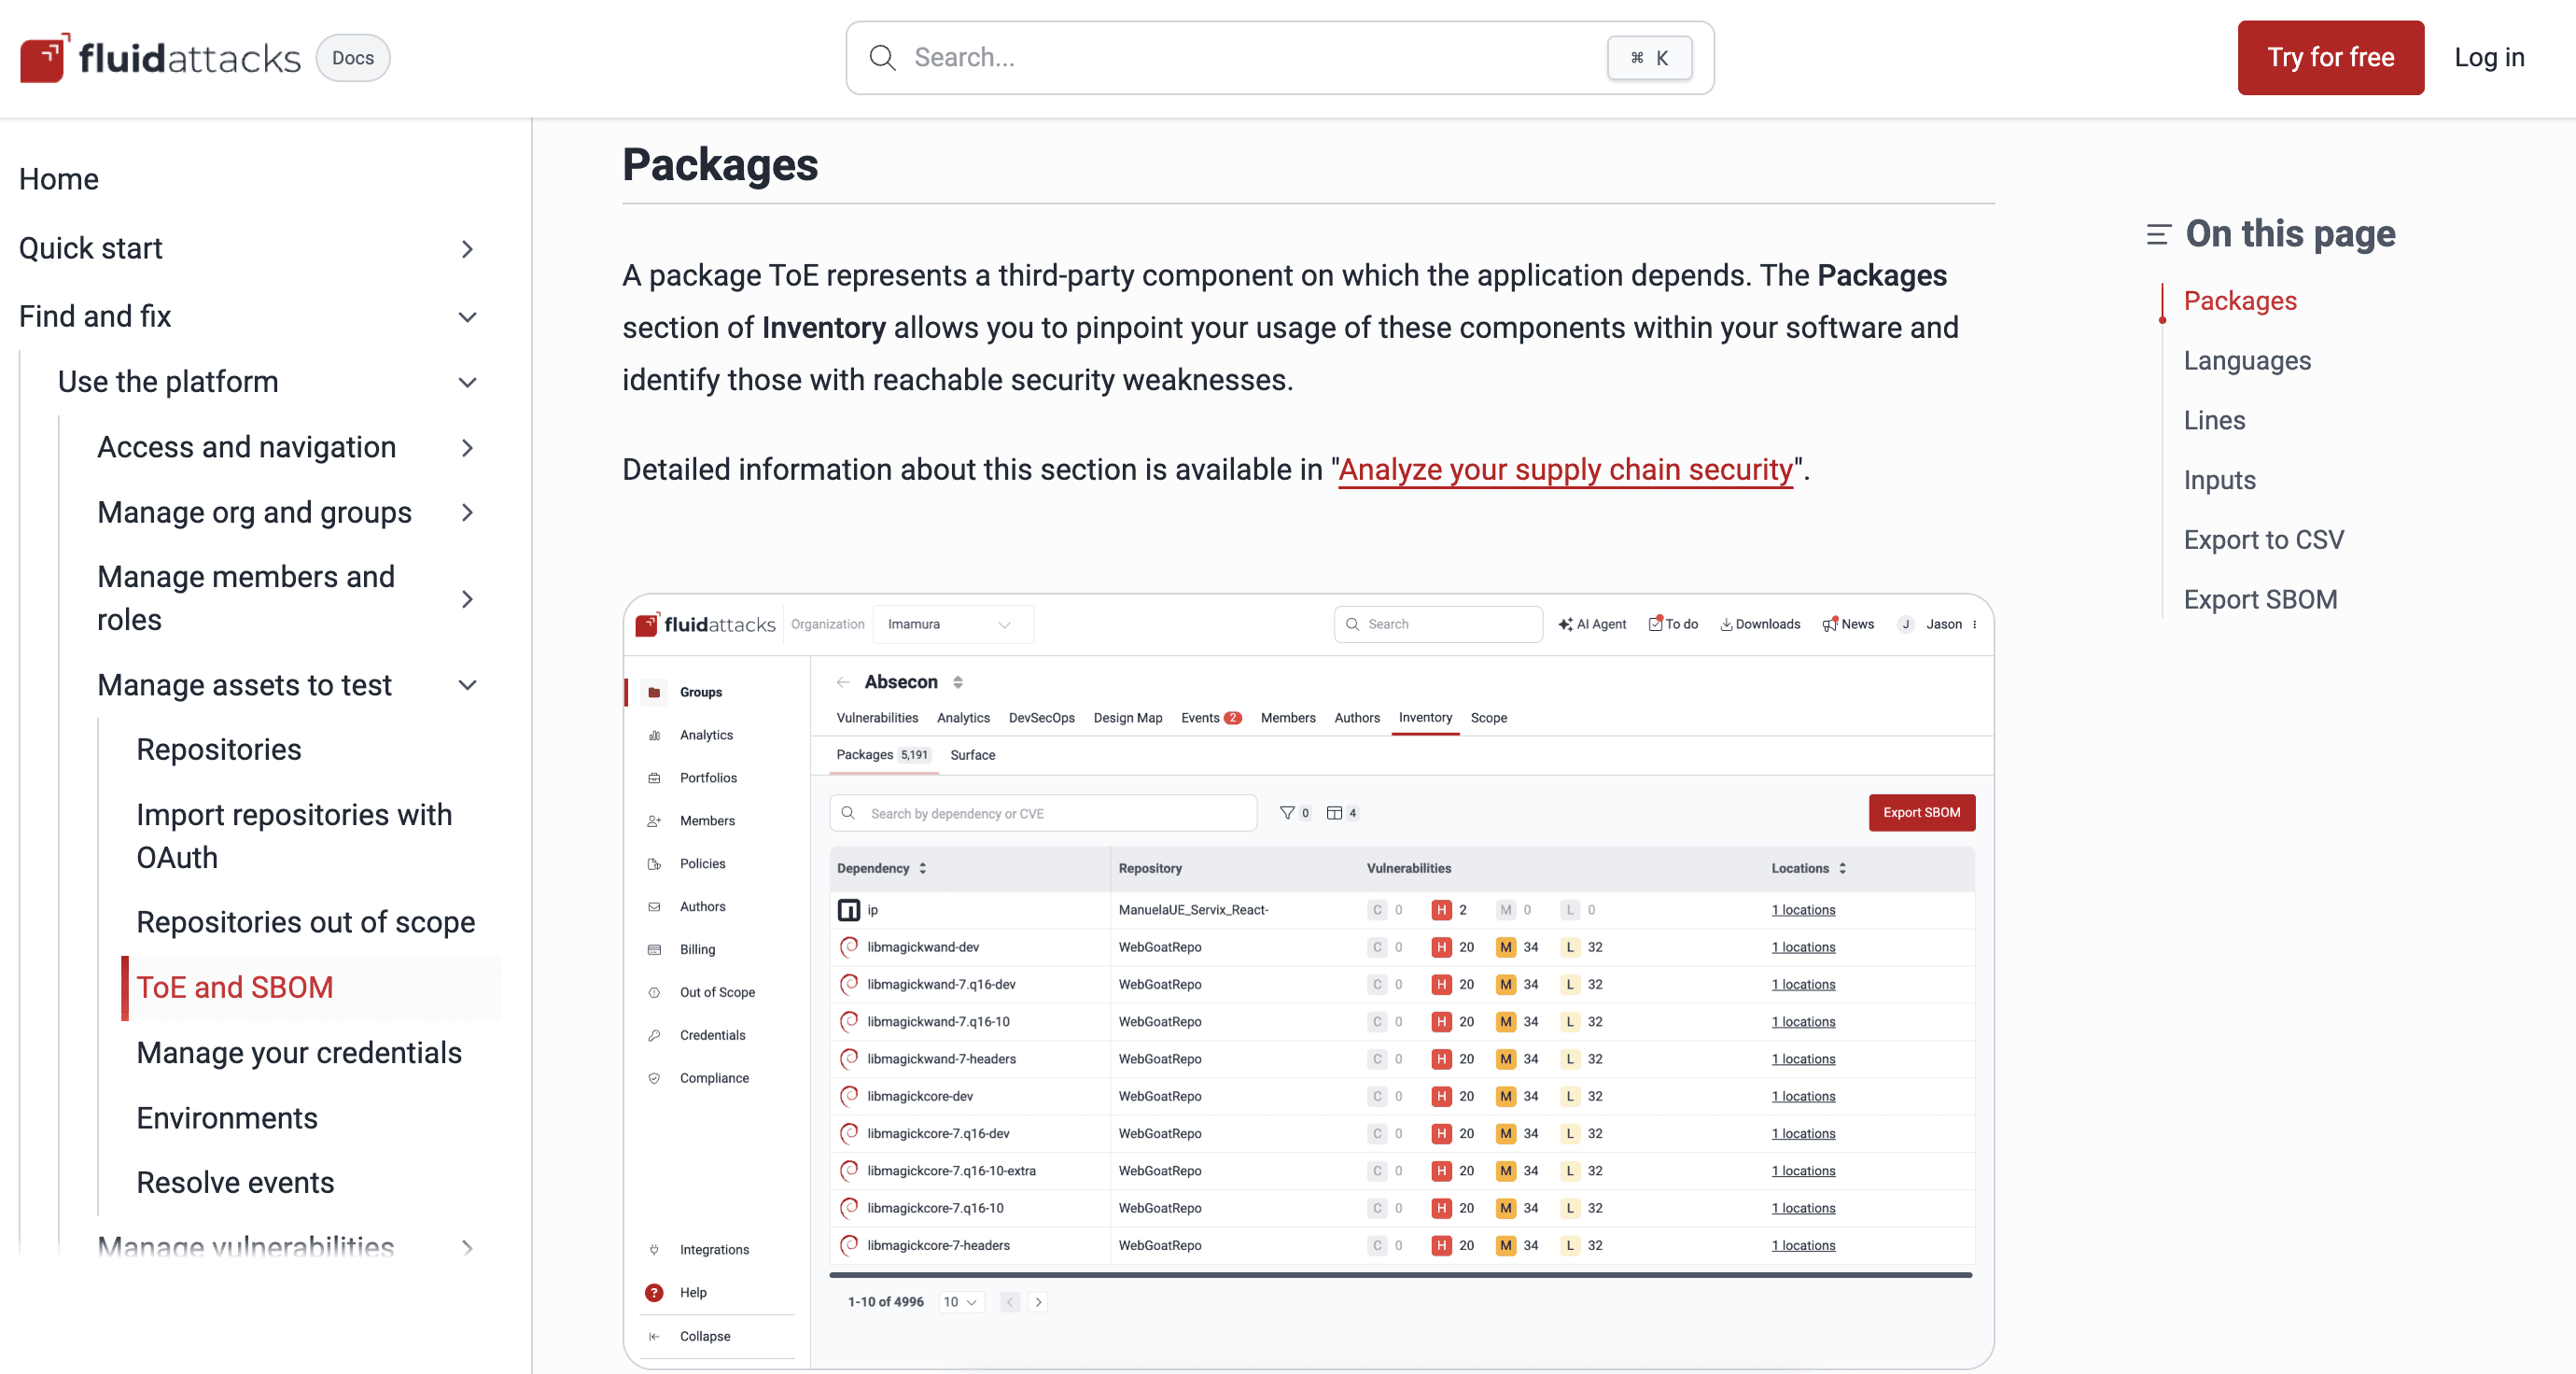The image size is (2576, 1374).
Task: Open the rows per page 10 dropdown
Action: [960, 1302]
